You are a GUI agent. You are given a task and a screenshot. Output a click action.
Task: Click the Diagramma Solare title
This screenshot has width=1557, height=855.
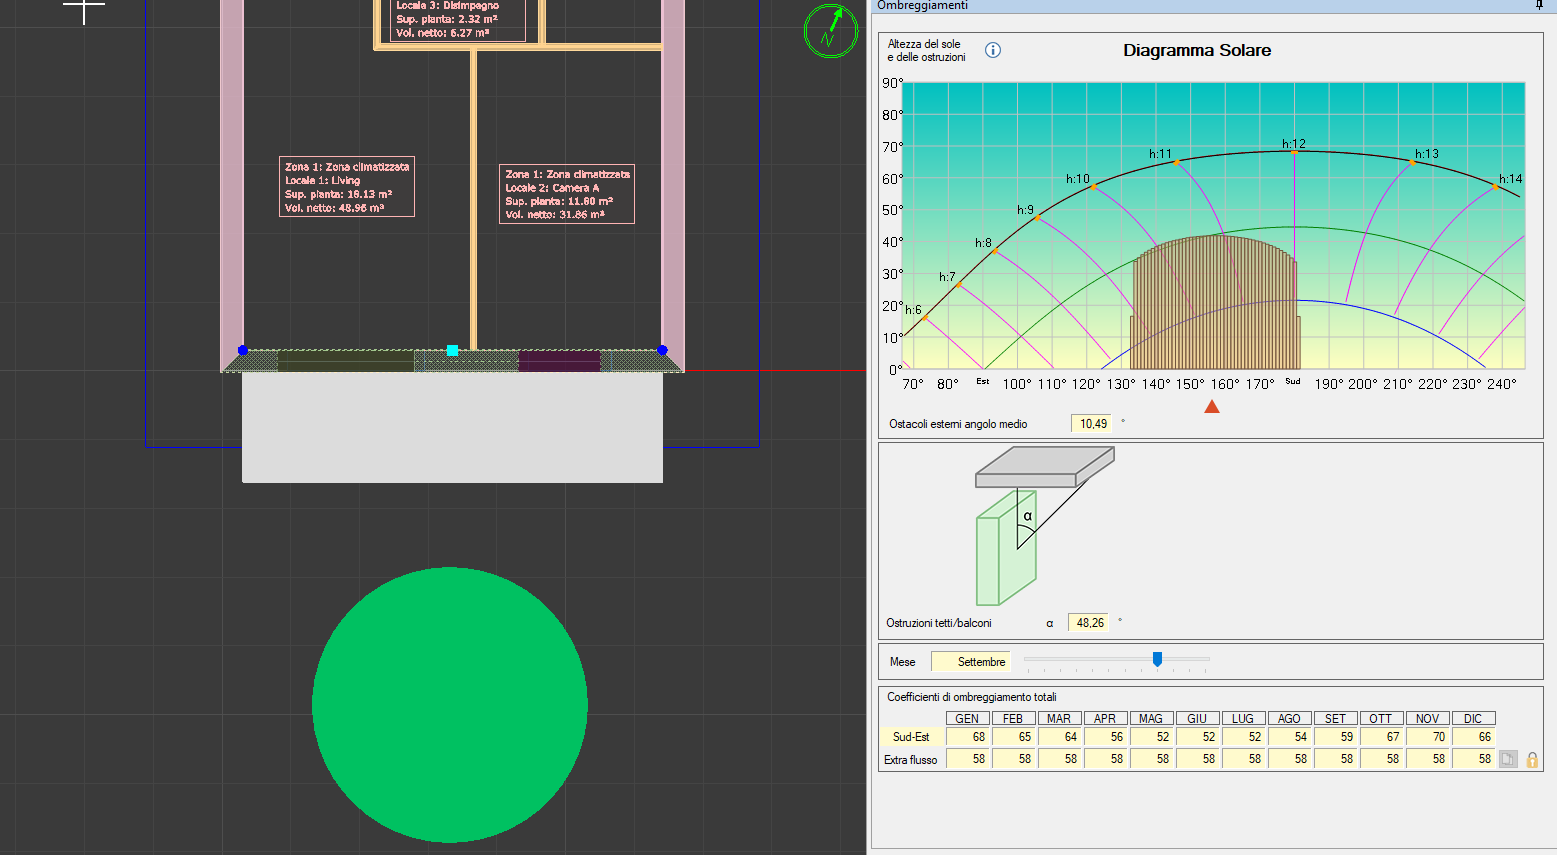(x=1197, y=50)
